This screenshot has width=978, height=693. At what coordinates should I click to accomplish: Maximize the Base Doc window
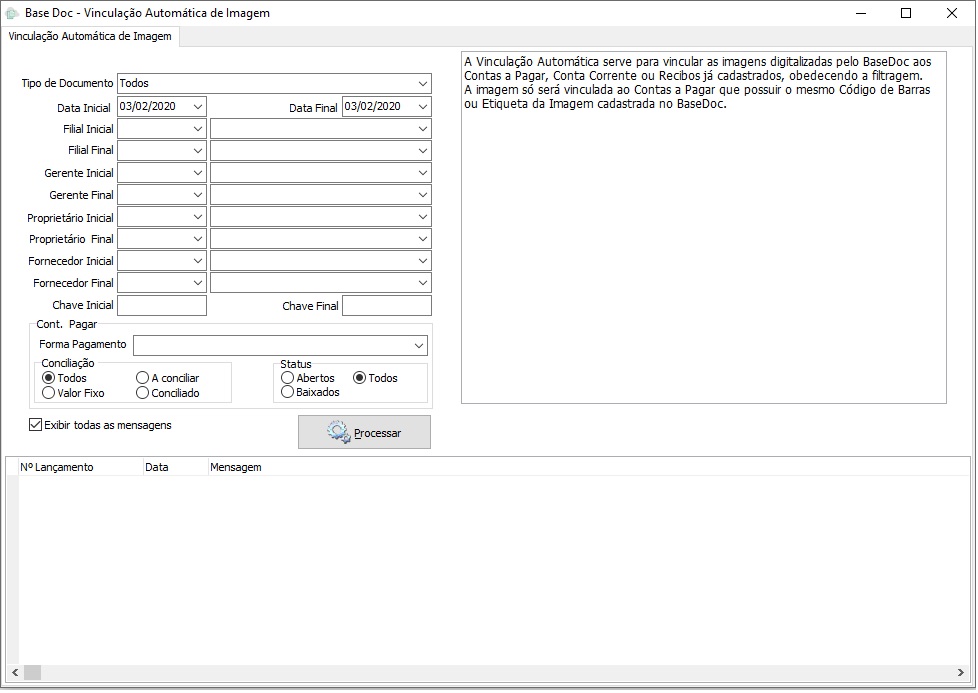(906, 14)
